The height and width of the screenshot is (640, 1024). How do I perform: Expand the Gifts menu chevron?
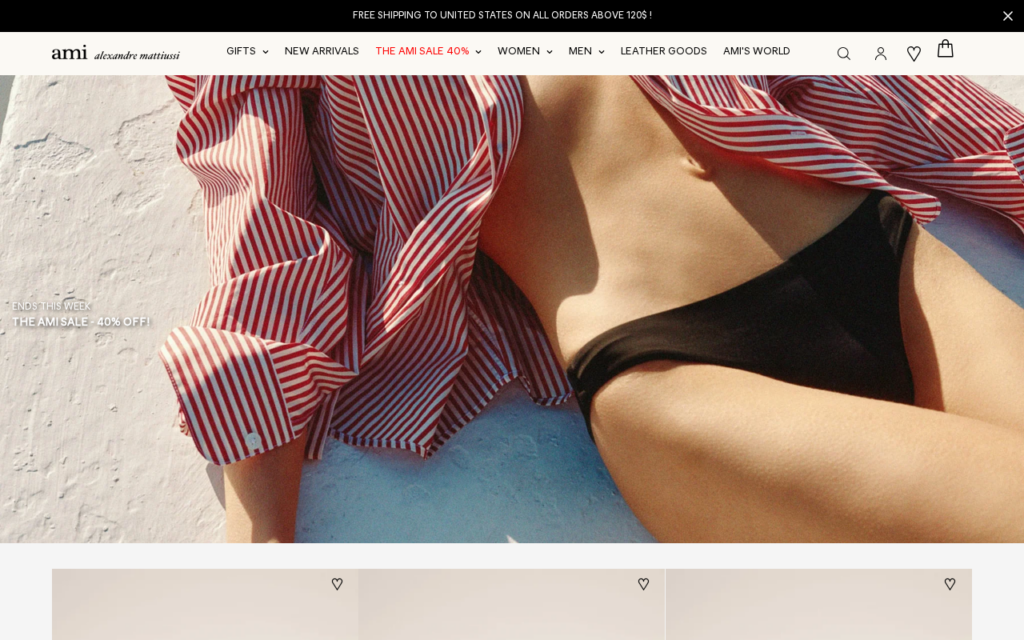point(265,52)
